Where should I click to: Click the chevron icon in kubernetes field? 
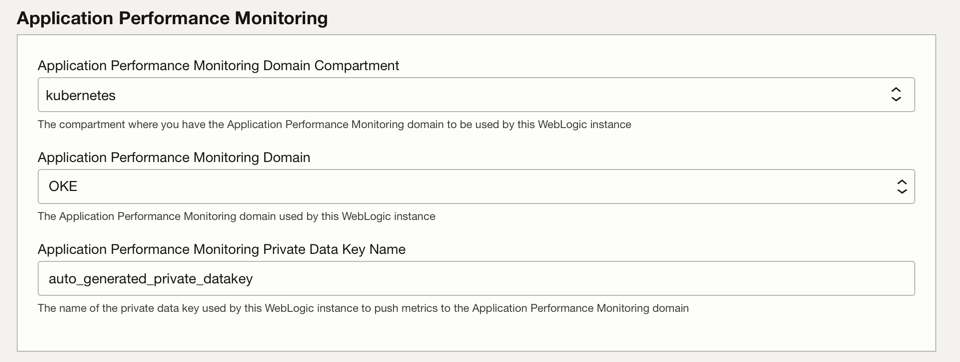pyautogui.click(x=896, y=94)
